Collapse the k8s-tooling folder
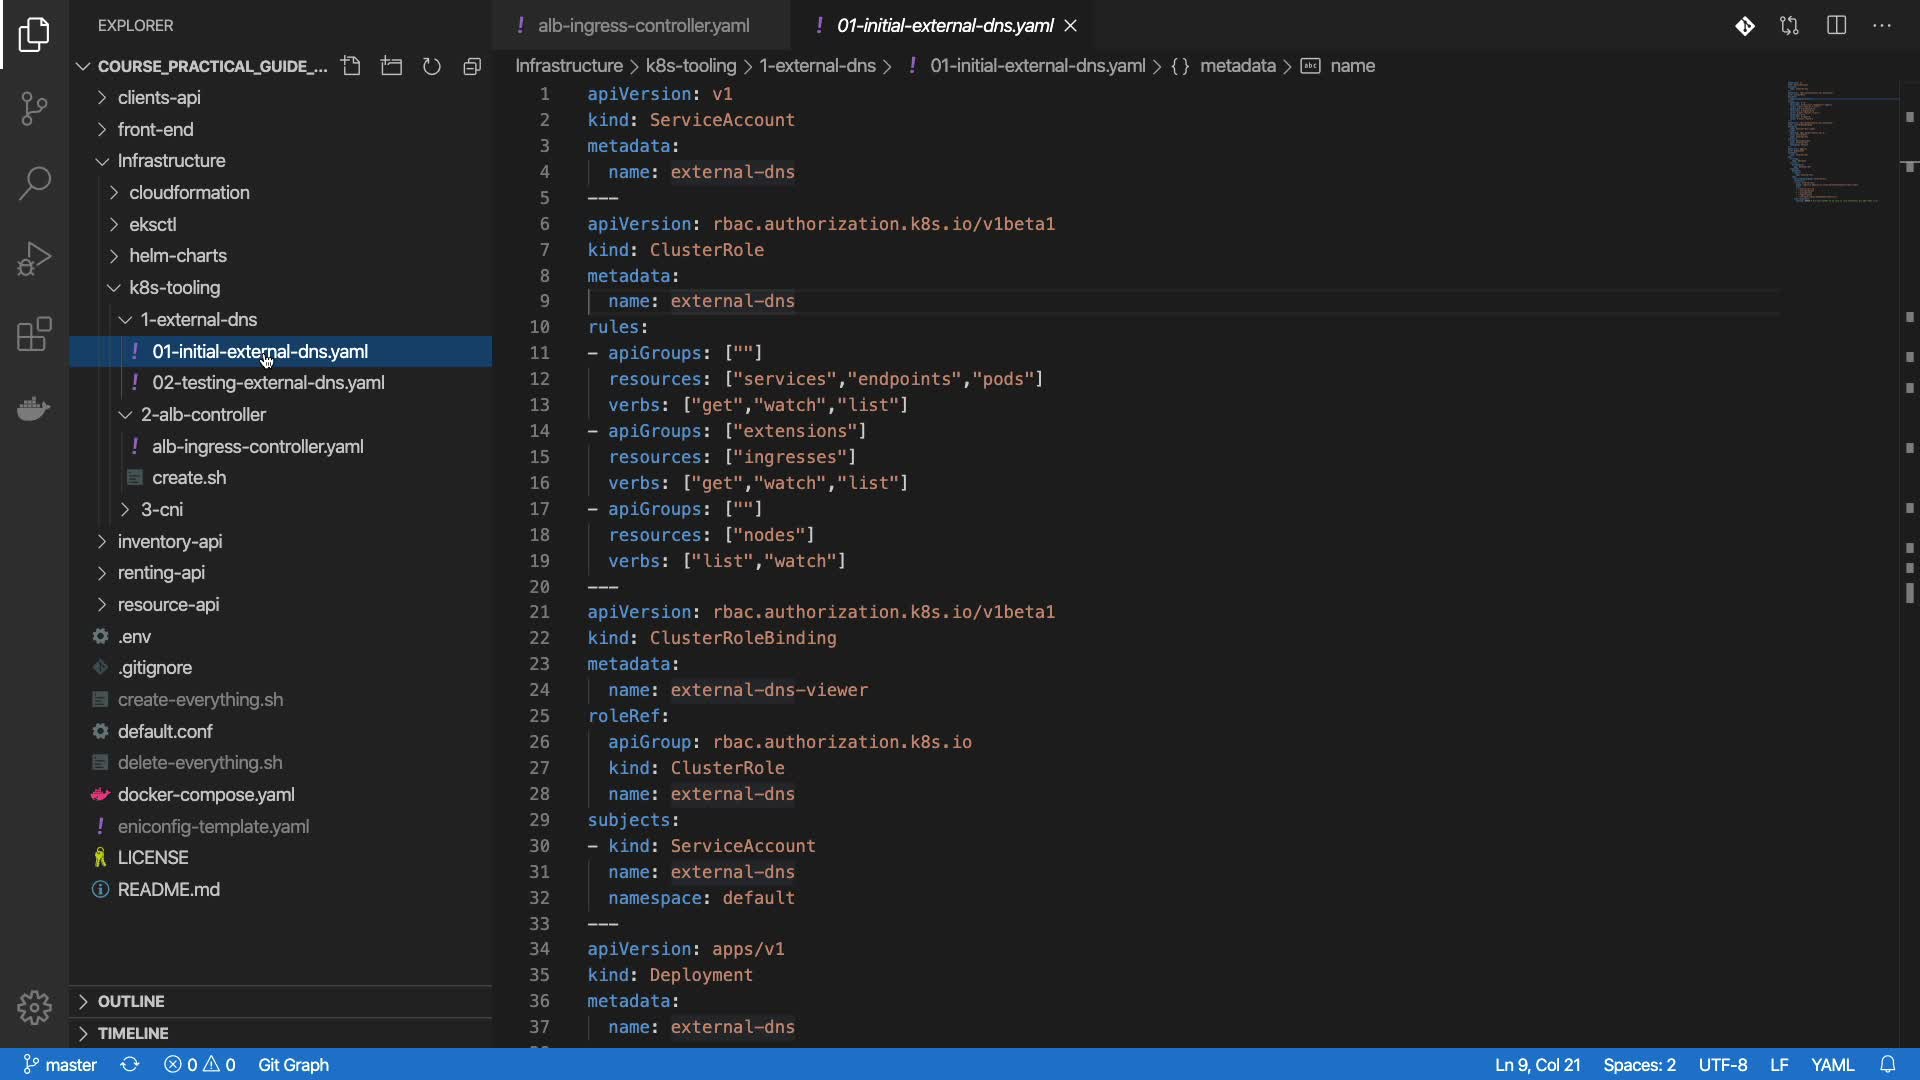This screenshot has width=1920, height=1080. pos(174,288)
